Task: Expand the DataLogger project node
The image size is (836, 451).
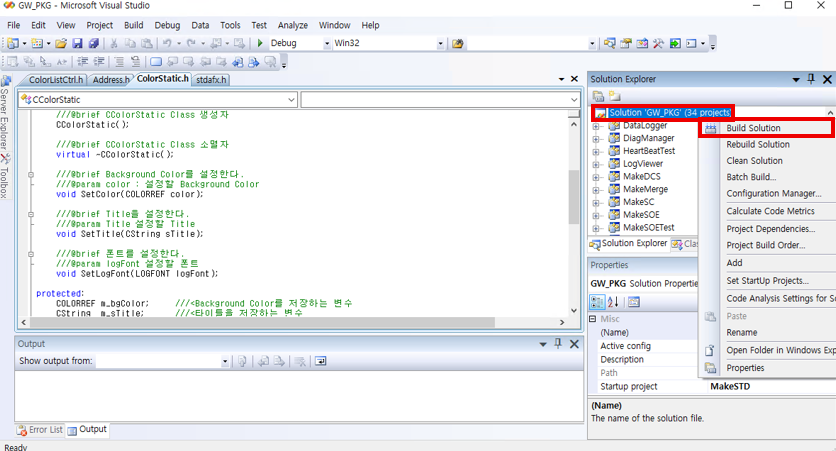Action: 597,126
